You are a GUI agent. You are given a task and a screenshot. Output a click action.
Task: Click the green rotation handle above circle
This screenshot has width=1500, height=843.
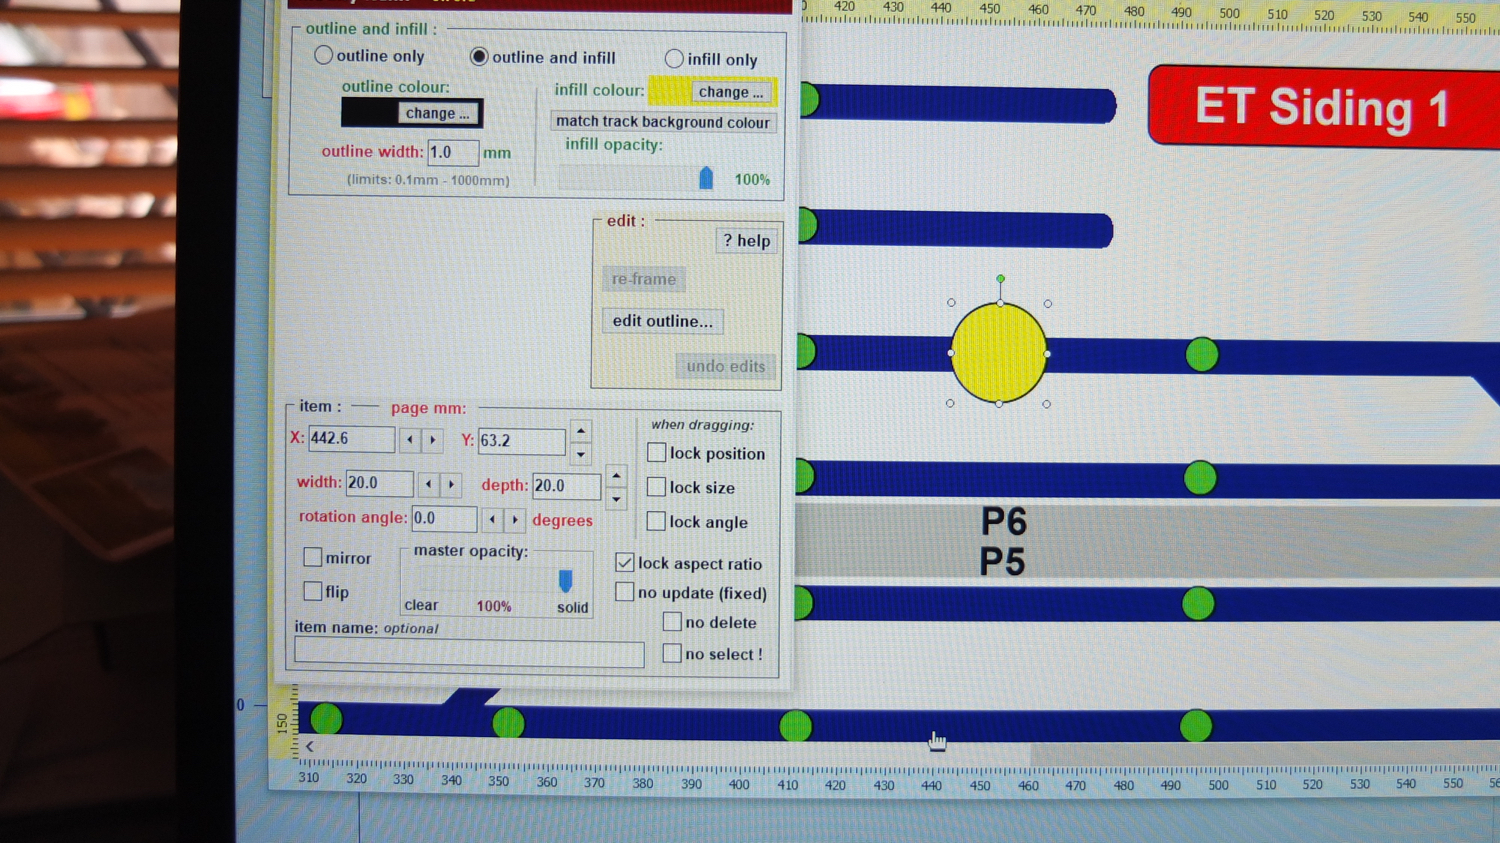pyautogui.click(x=1000, y=279)
